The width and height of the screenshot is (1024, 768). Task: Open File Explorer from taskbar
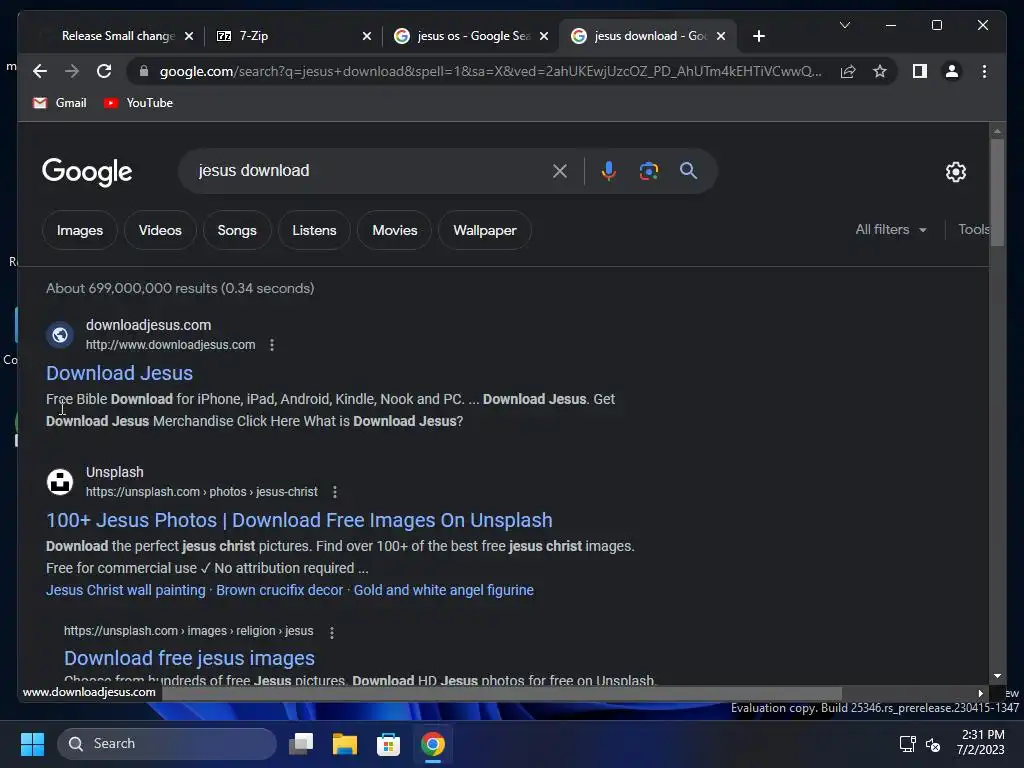(345, 744)
